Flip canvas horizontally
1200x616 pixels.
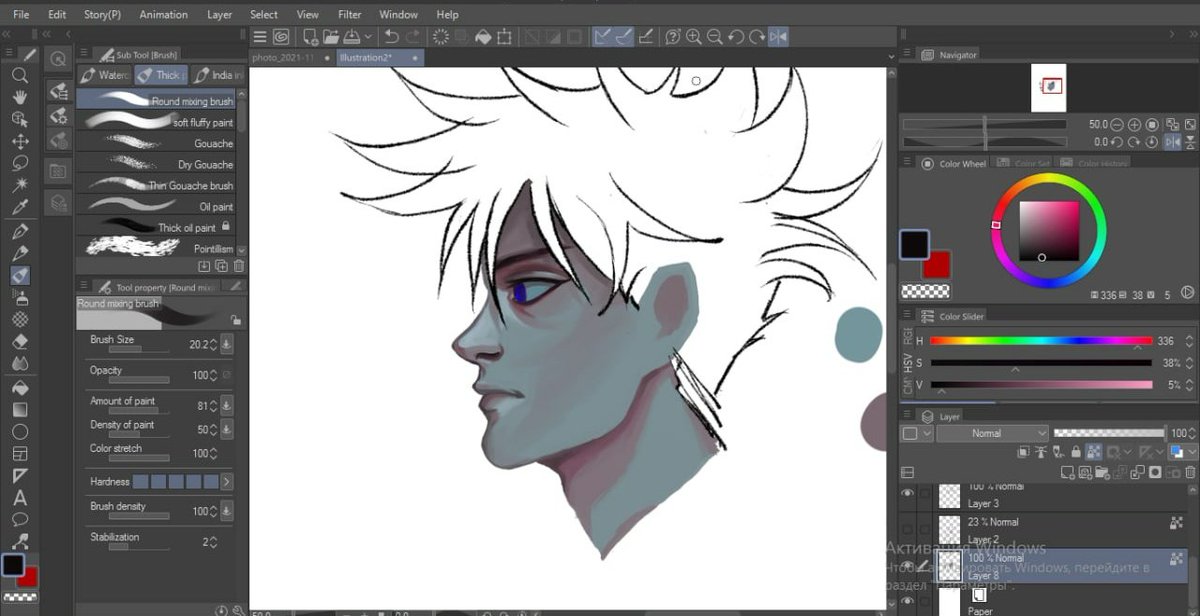point(778,37)
